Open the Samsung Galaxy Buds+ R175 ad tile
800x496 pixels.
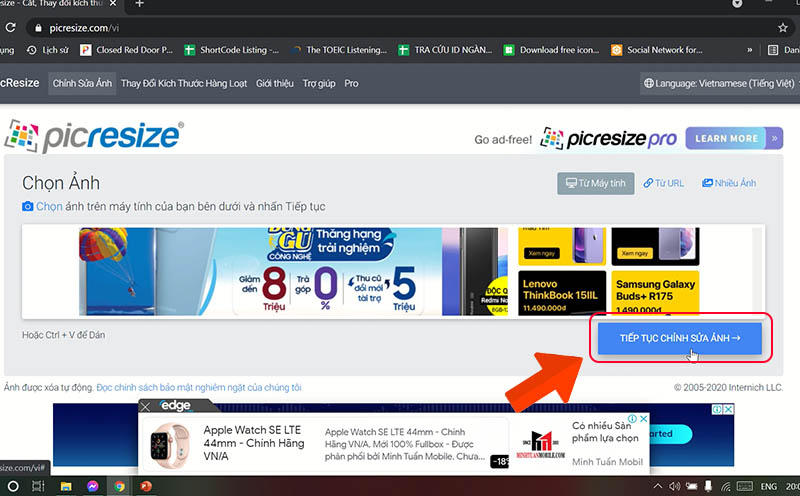tap(655, 293)
